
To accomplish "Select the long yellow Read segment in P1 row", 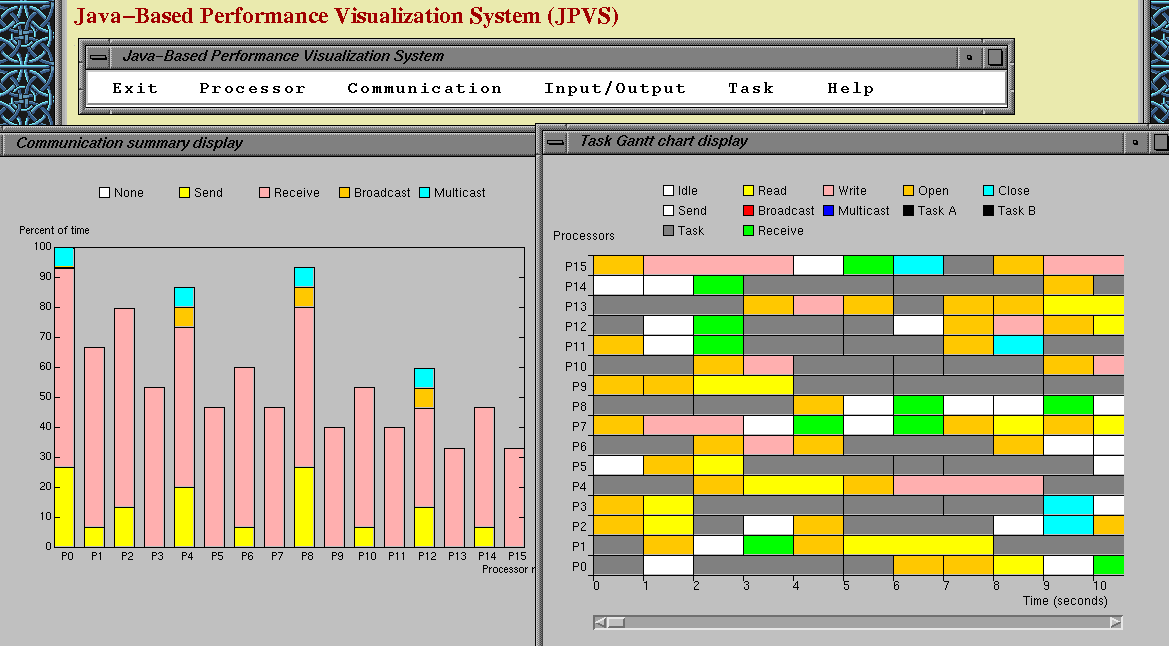I will 918,546.
